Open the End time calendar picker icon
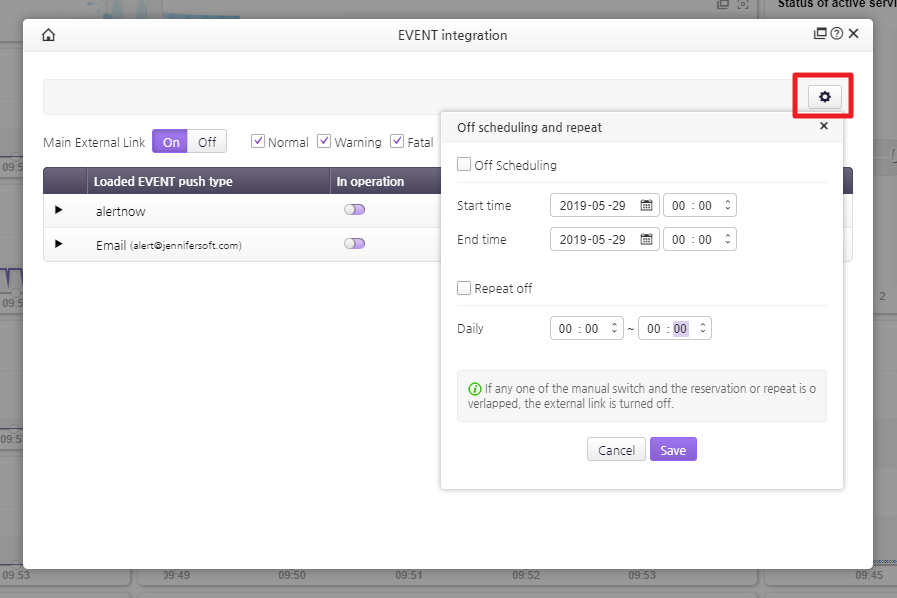Image resolution: width=897 pixels, height=598 pixels. pyautogui.click(x=646, y=240)
